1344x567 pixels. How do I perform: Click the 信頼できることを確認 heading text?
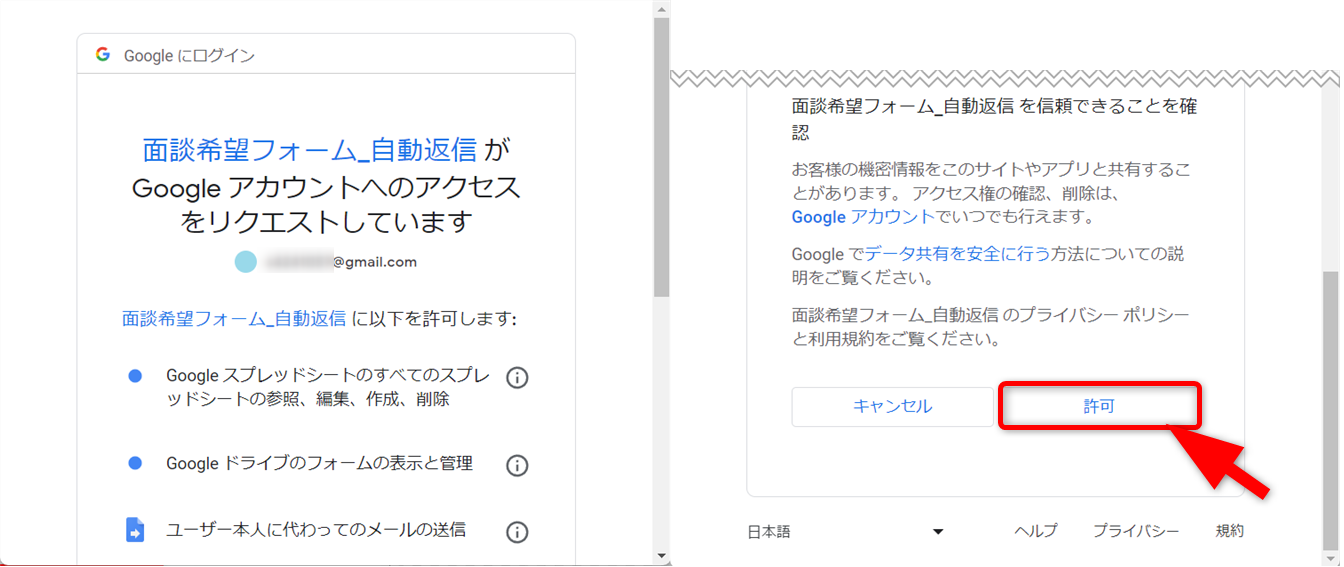click(x=994, y=118)
